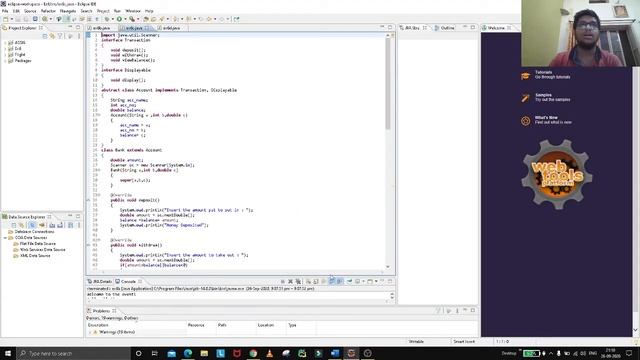
Task: Click the Open Console icon
Action: point(370,282)
